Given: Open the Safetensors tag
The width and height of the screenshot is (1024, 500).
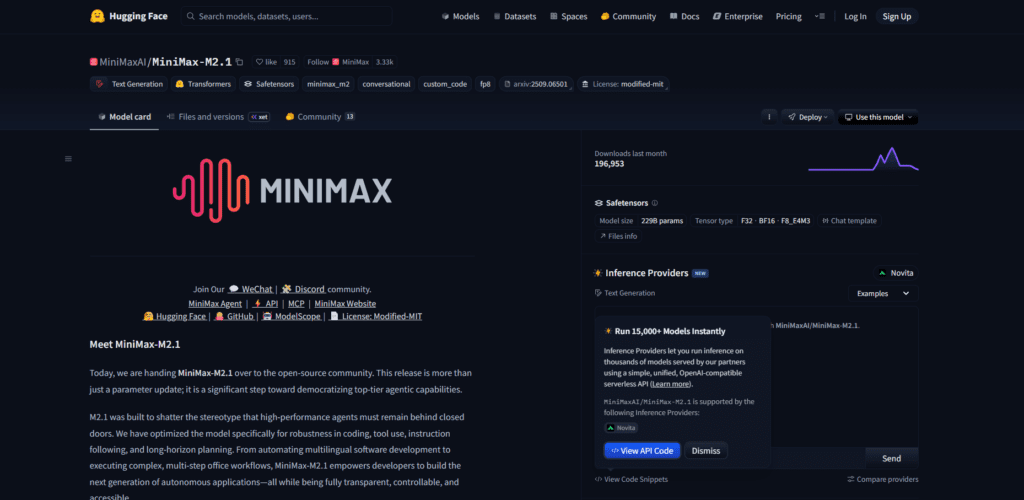Looking at the screenshot, I should pos(269,84).
